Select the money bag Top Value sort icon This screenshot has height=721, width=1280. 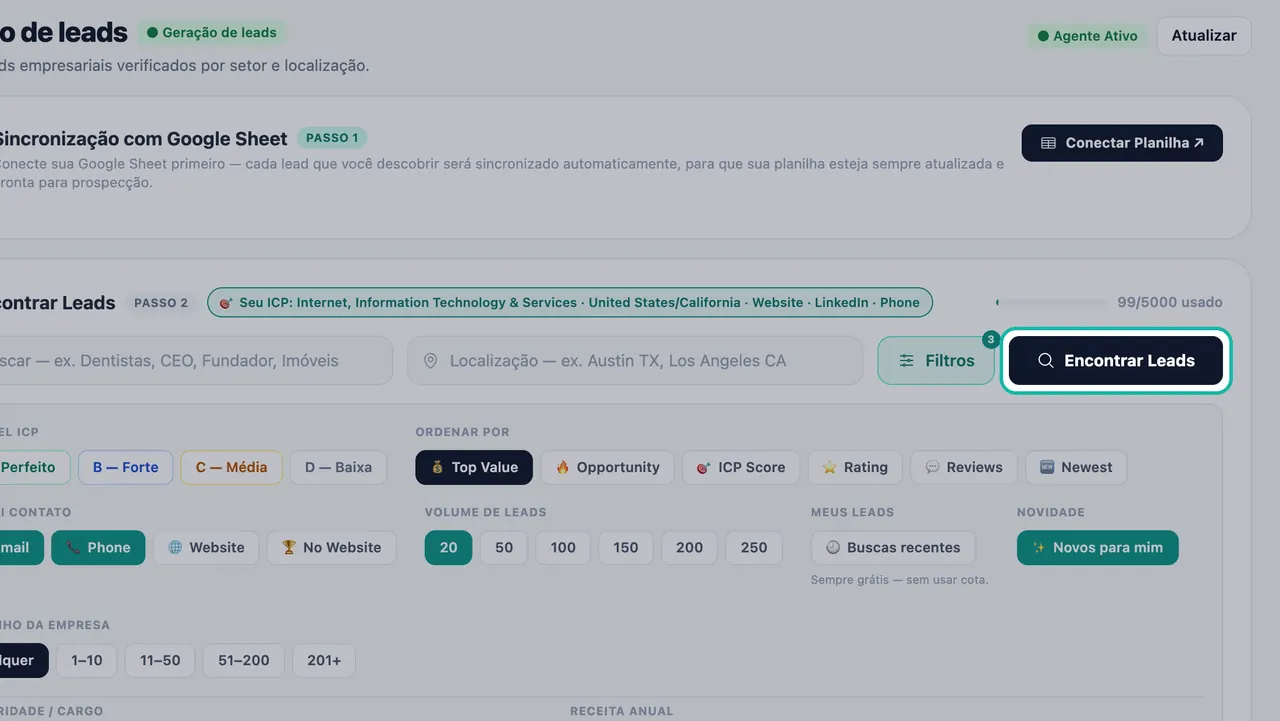point(437,467)
